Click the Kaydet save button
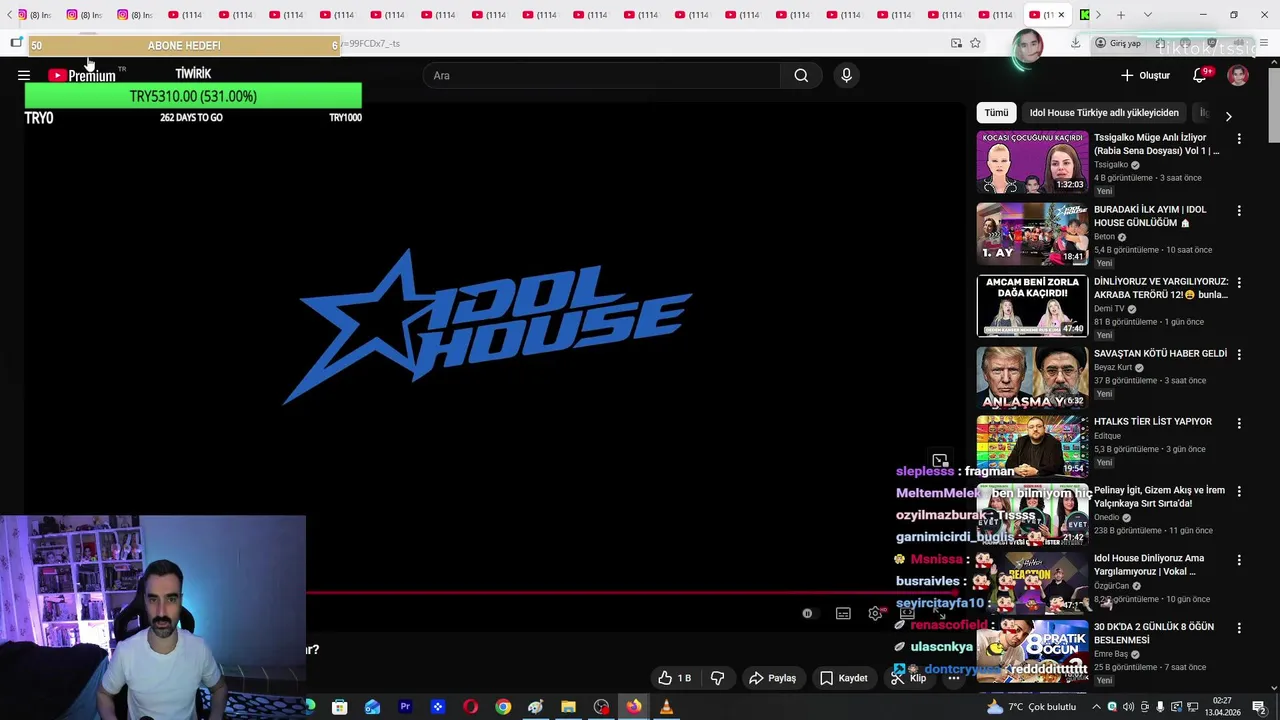 pos(843,678)
